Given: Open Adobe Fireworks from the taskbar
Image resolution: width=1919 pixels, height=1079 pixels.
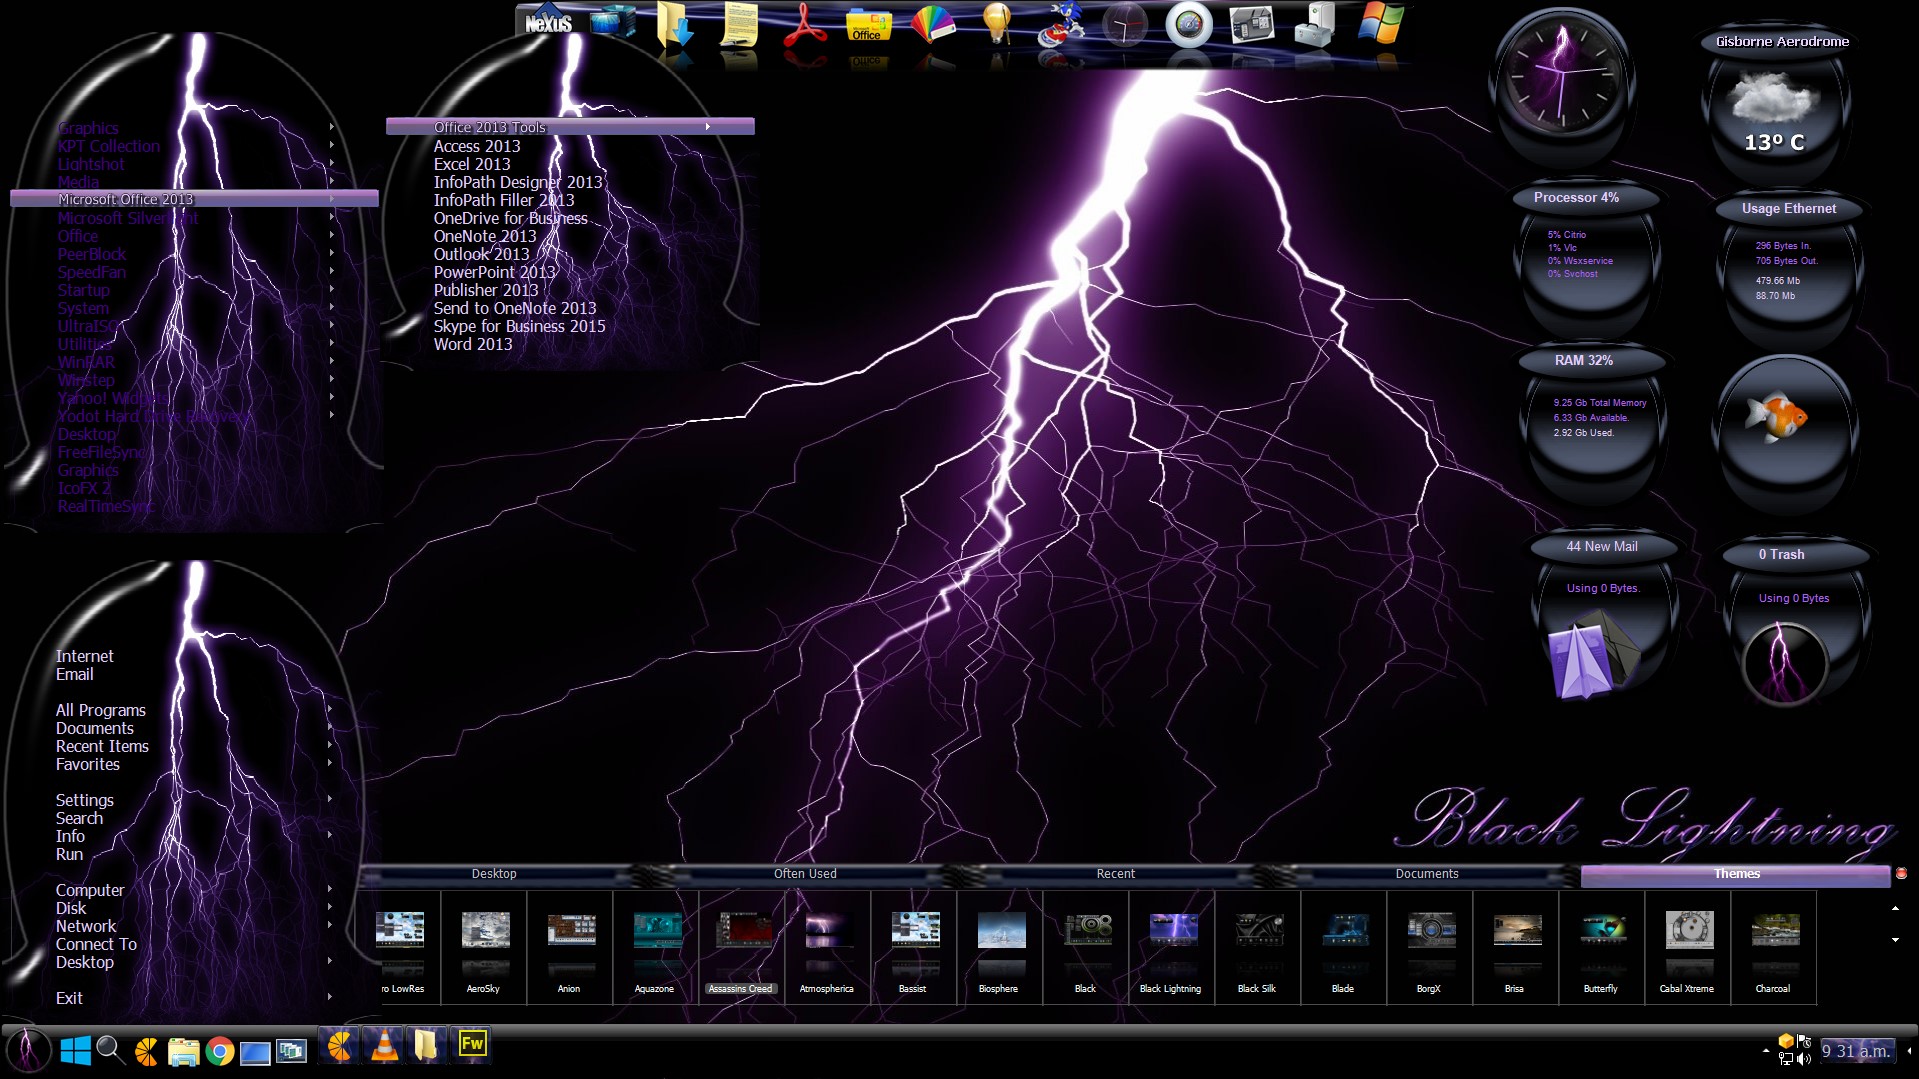Looking at the screenshot, I should pos(471,1045).
